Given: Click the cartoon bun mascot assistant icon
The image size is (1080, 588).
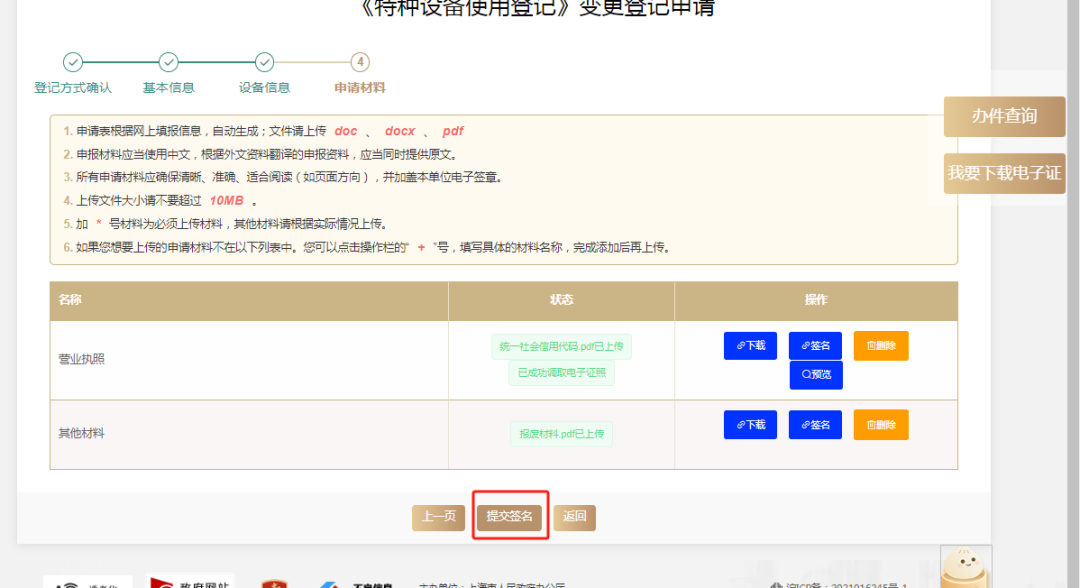Looking at the screenshot, I should pos(964,568).
